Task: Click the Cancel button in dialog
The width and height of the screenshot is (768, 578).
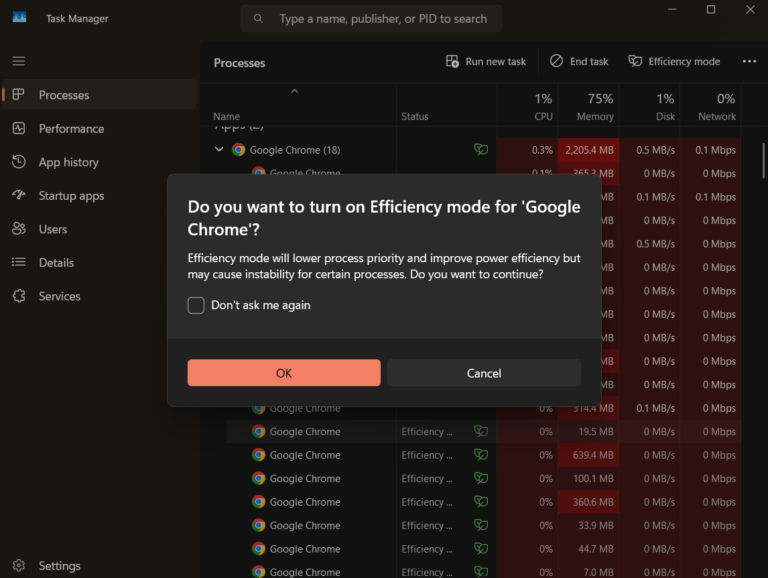Action: [484, 373]
